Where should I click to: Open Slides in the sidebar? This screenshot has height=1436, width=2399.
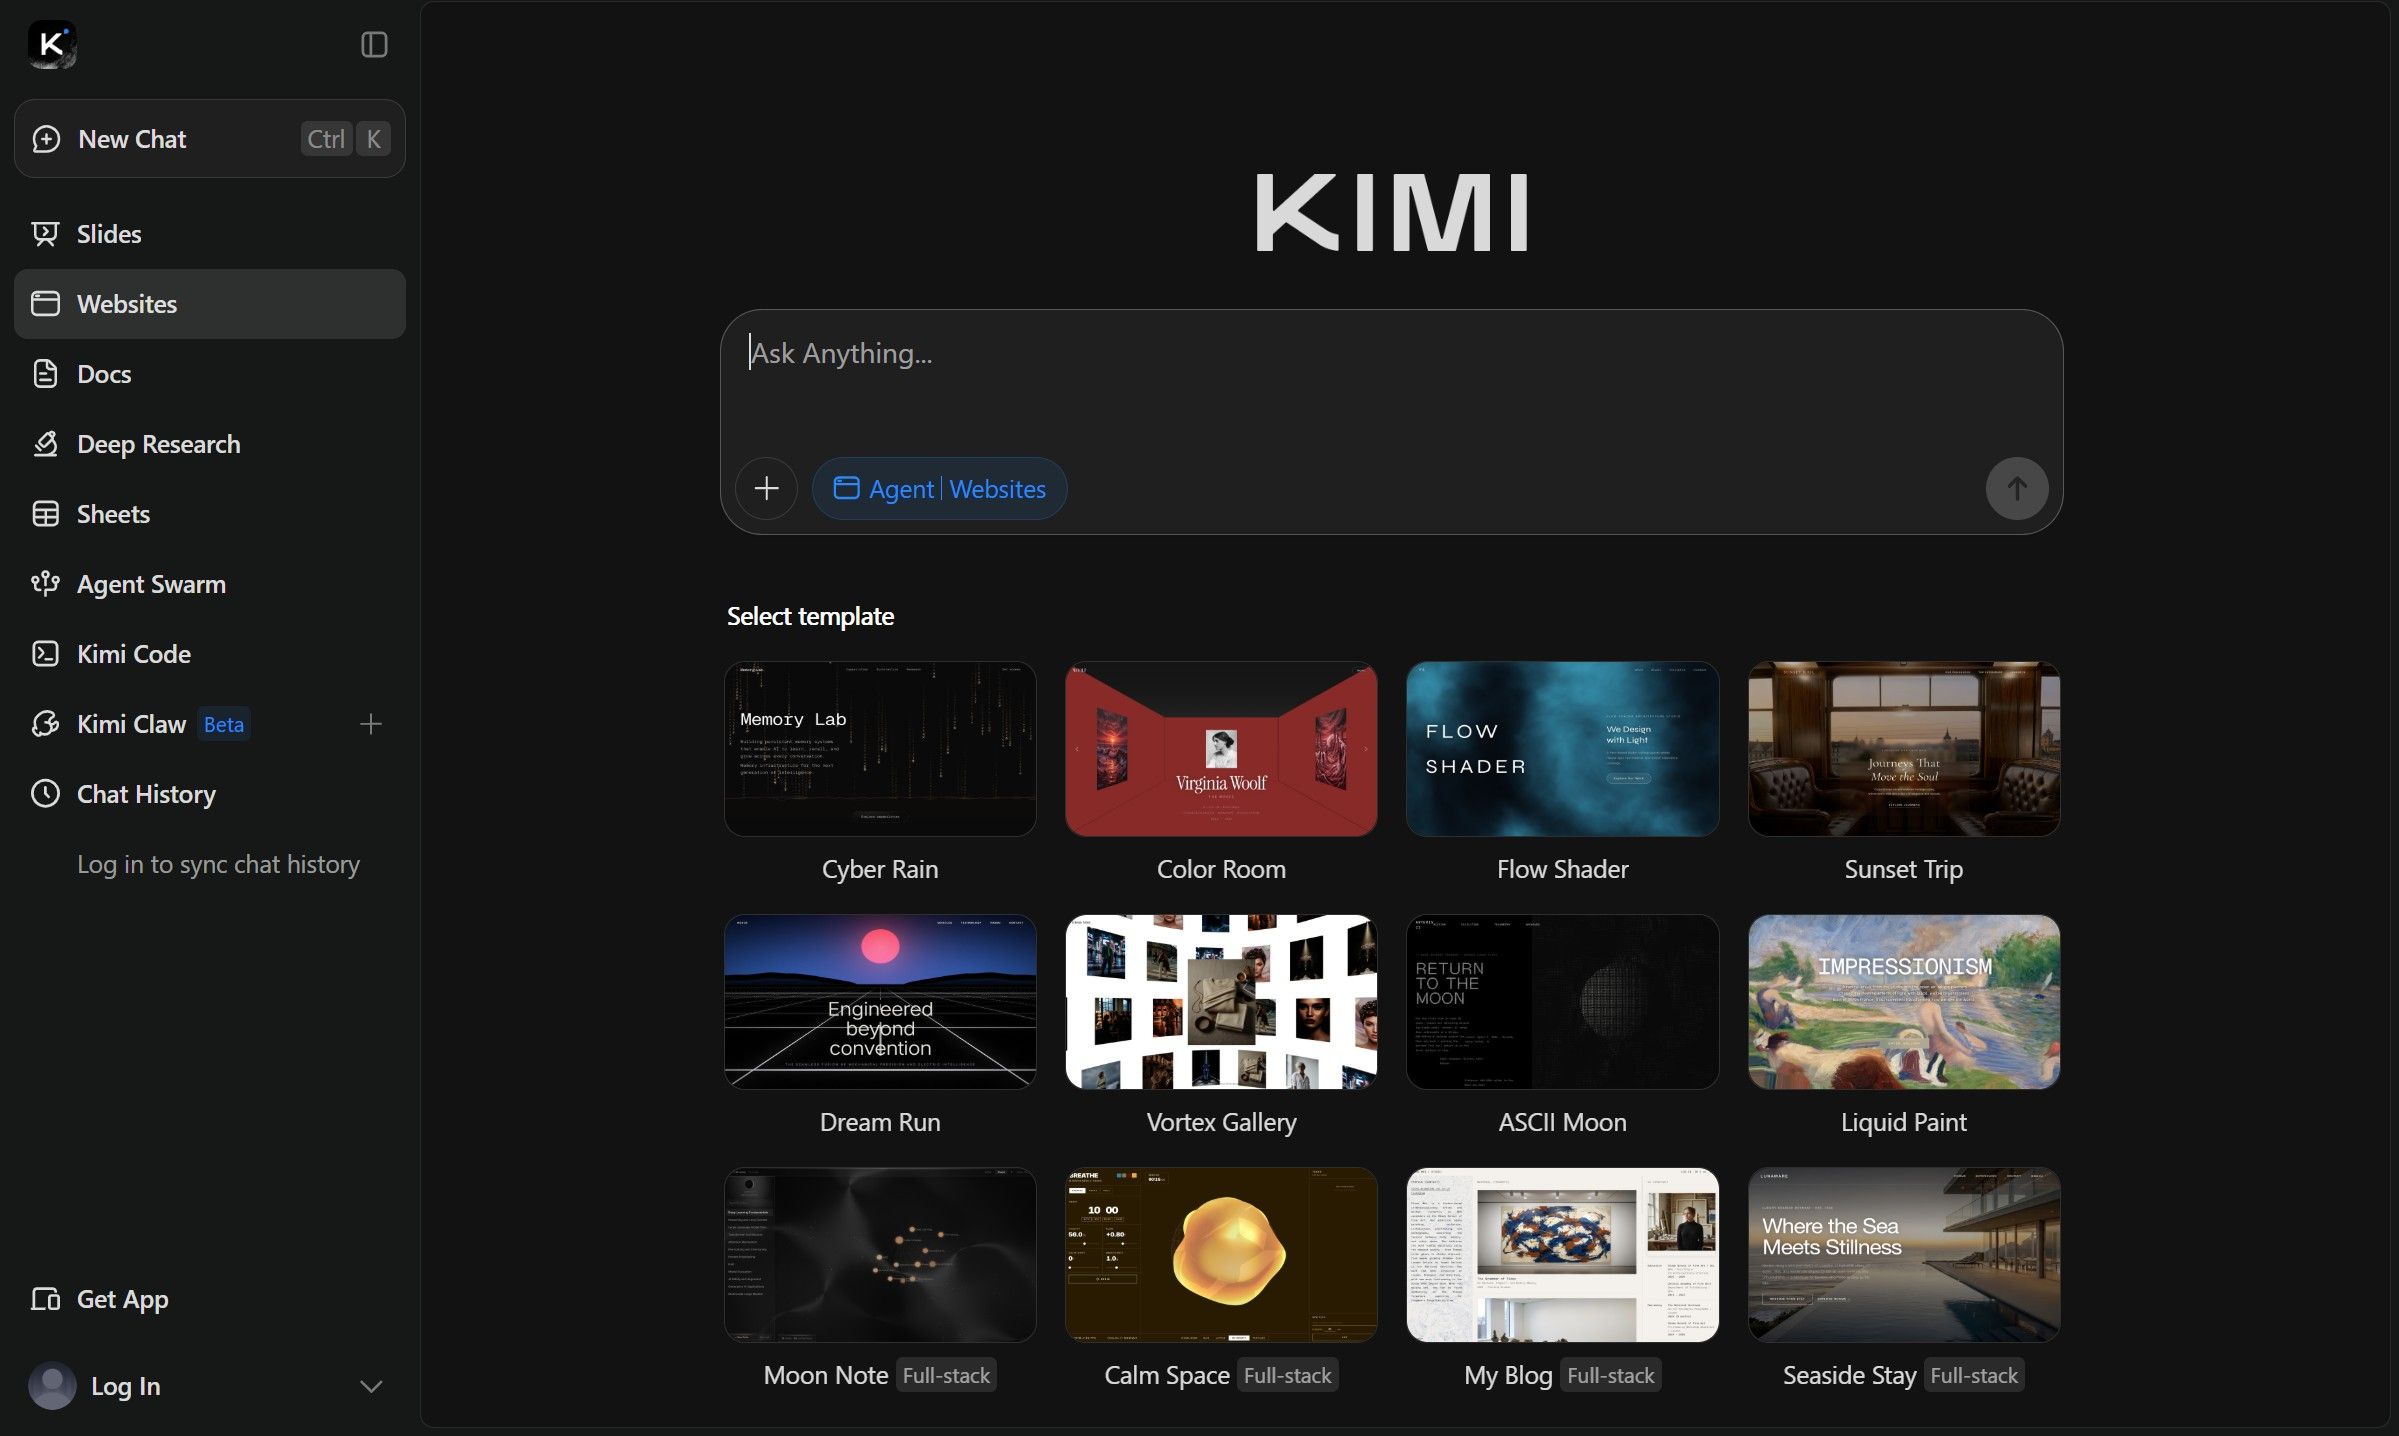[x=210, y=234]
